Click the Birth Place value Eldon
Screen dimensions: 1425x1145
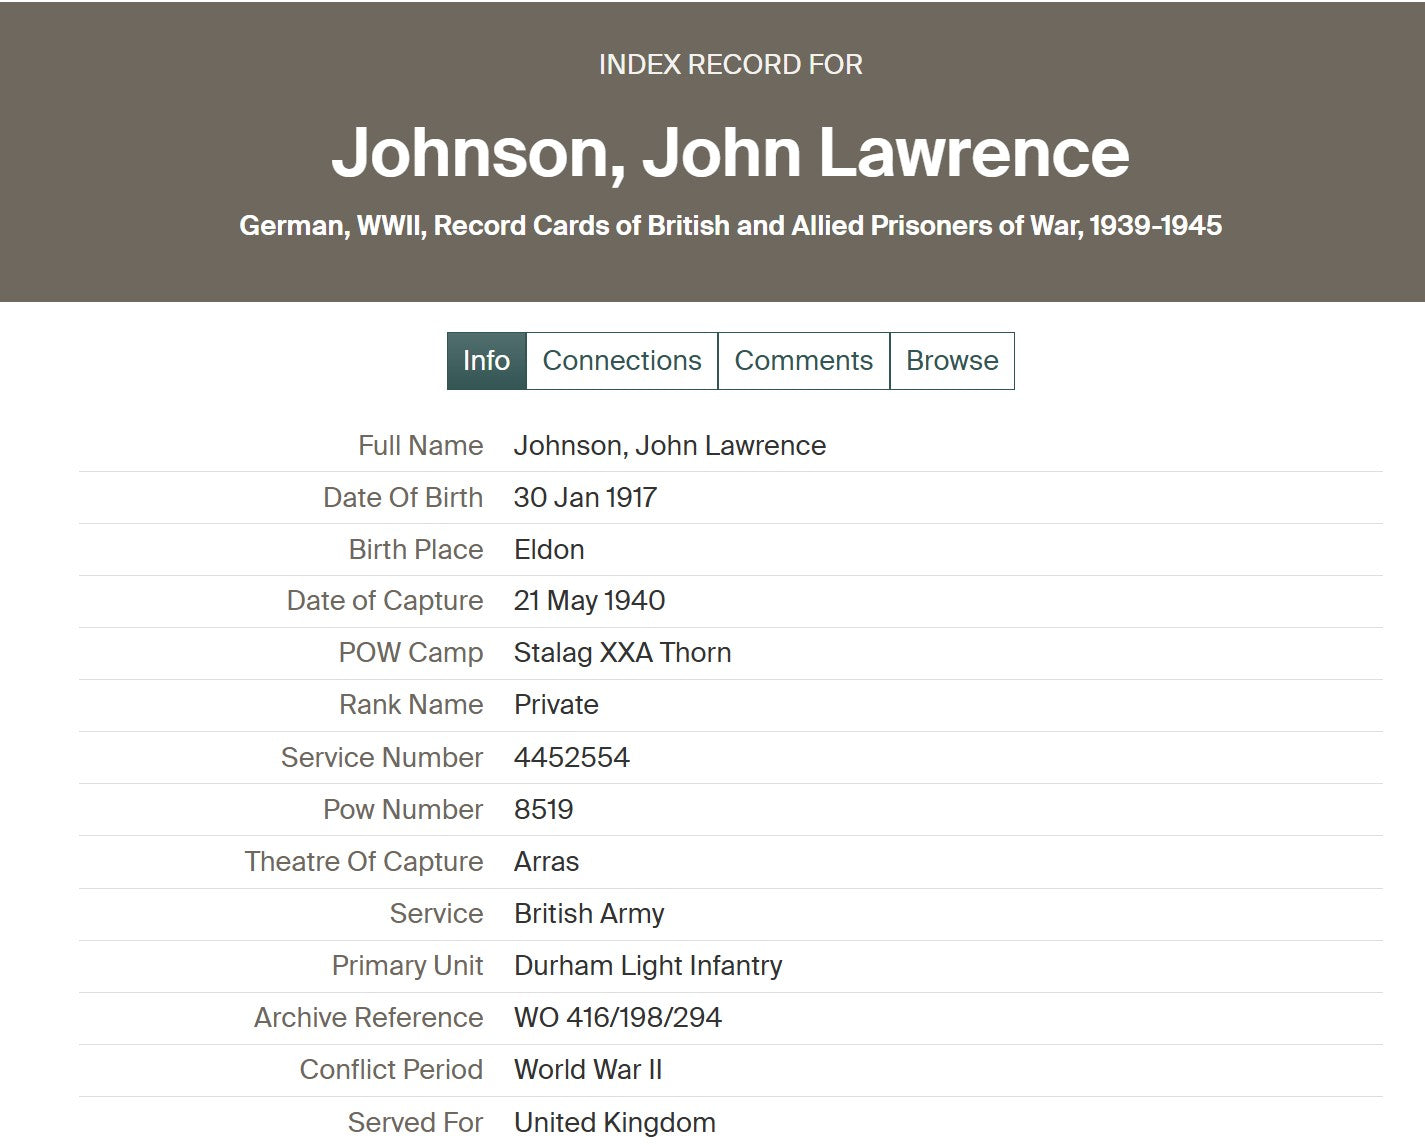[x=549, y=550]
